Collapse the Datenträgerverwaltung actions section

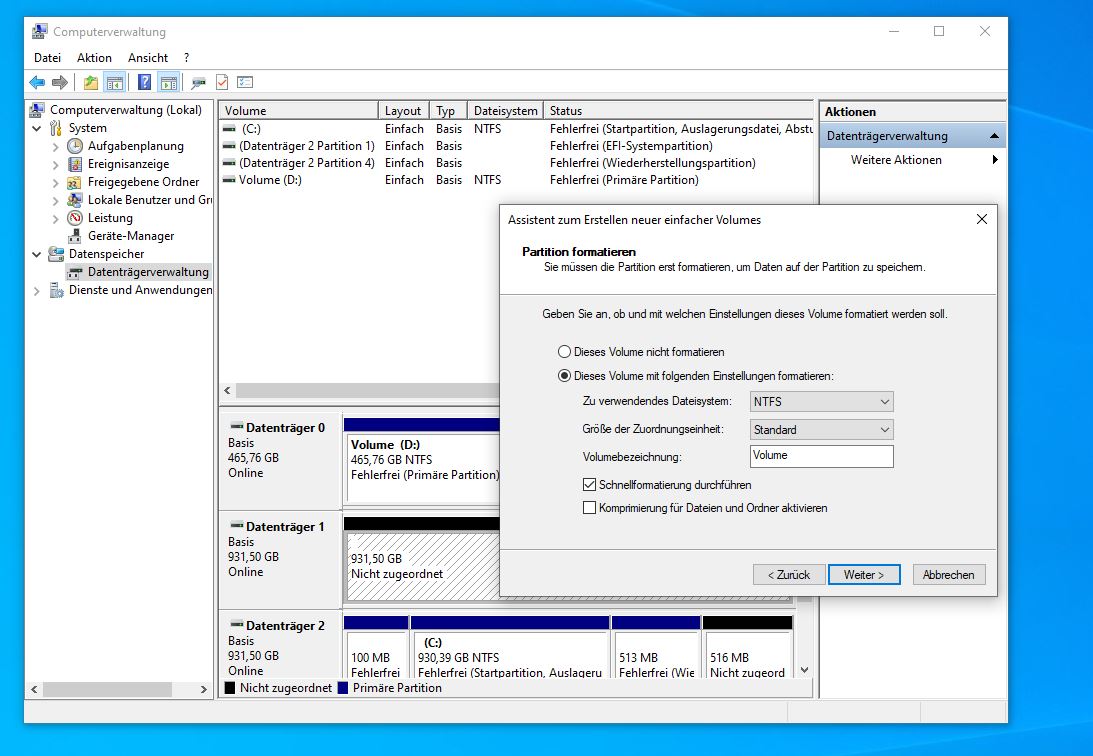(x=994, y=136)
